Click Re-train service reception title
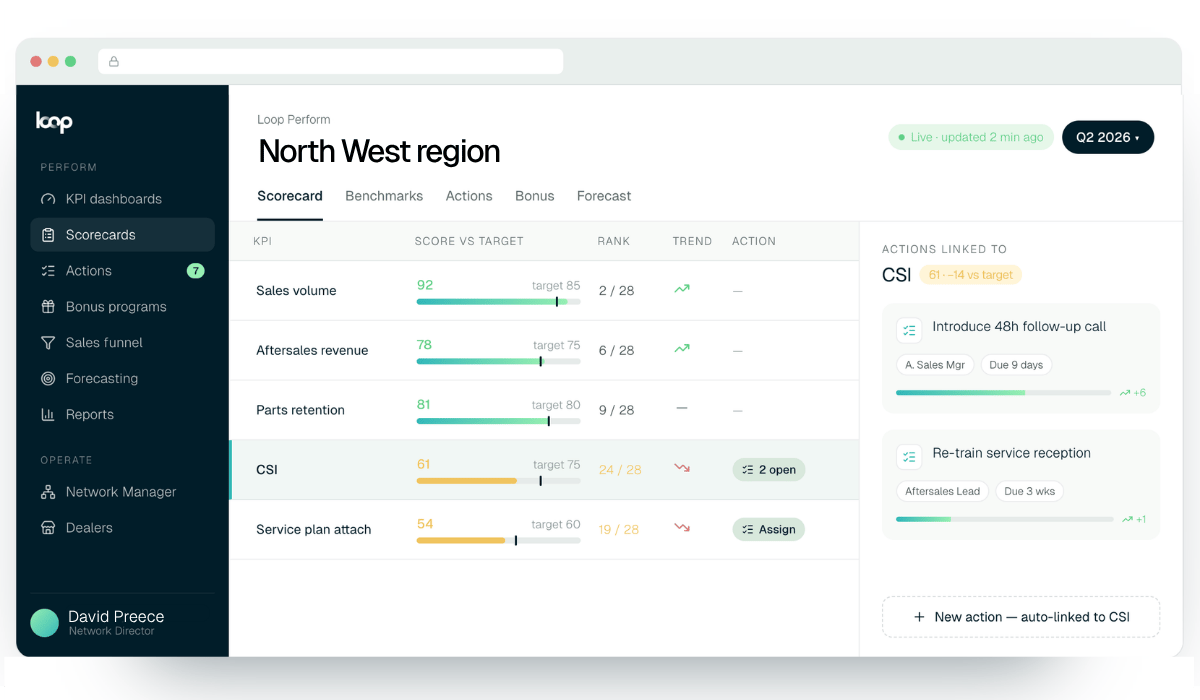Screen dimensions: 1200x700 click(1011, 453)
